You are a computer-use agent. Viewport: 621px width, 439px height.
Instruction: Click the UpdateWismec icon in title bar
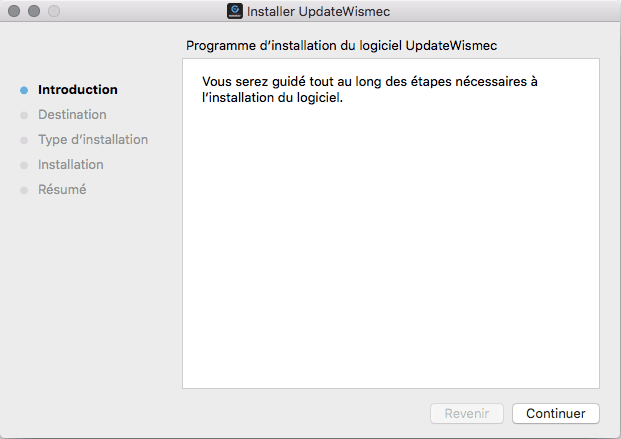[x=235, y=11]
